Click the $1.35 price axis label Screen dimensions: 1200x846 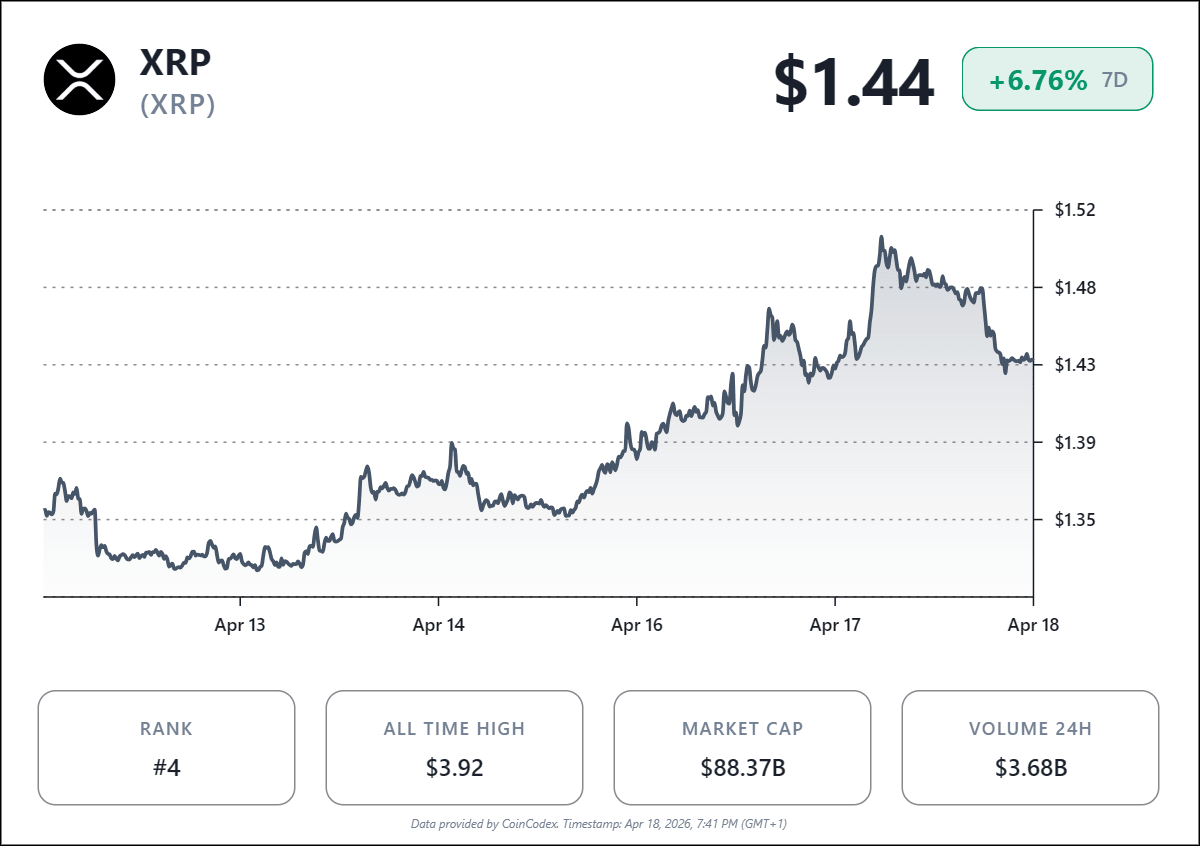point(1076,519)
